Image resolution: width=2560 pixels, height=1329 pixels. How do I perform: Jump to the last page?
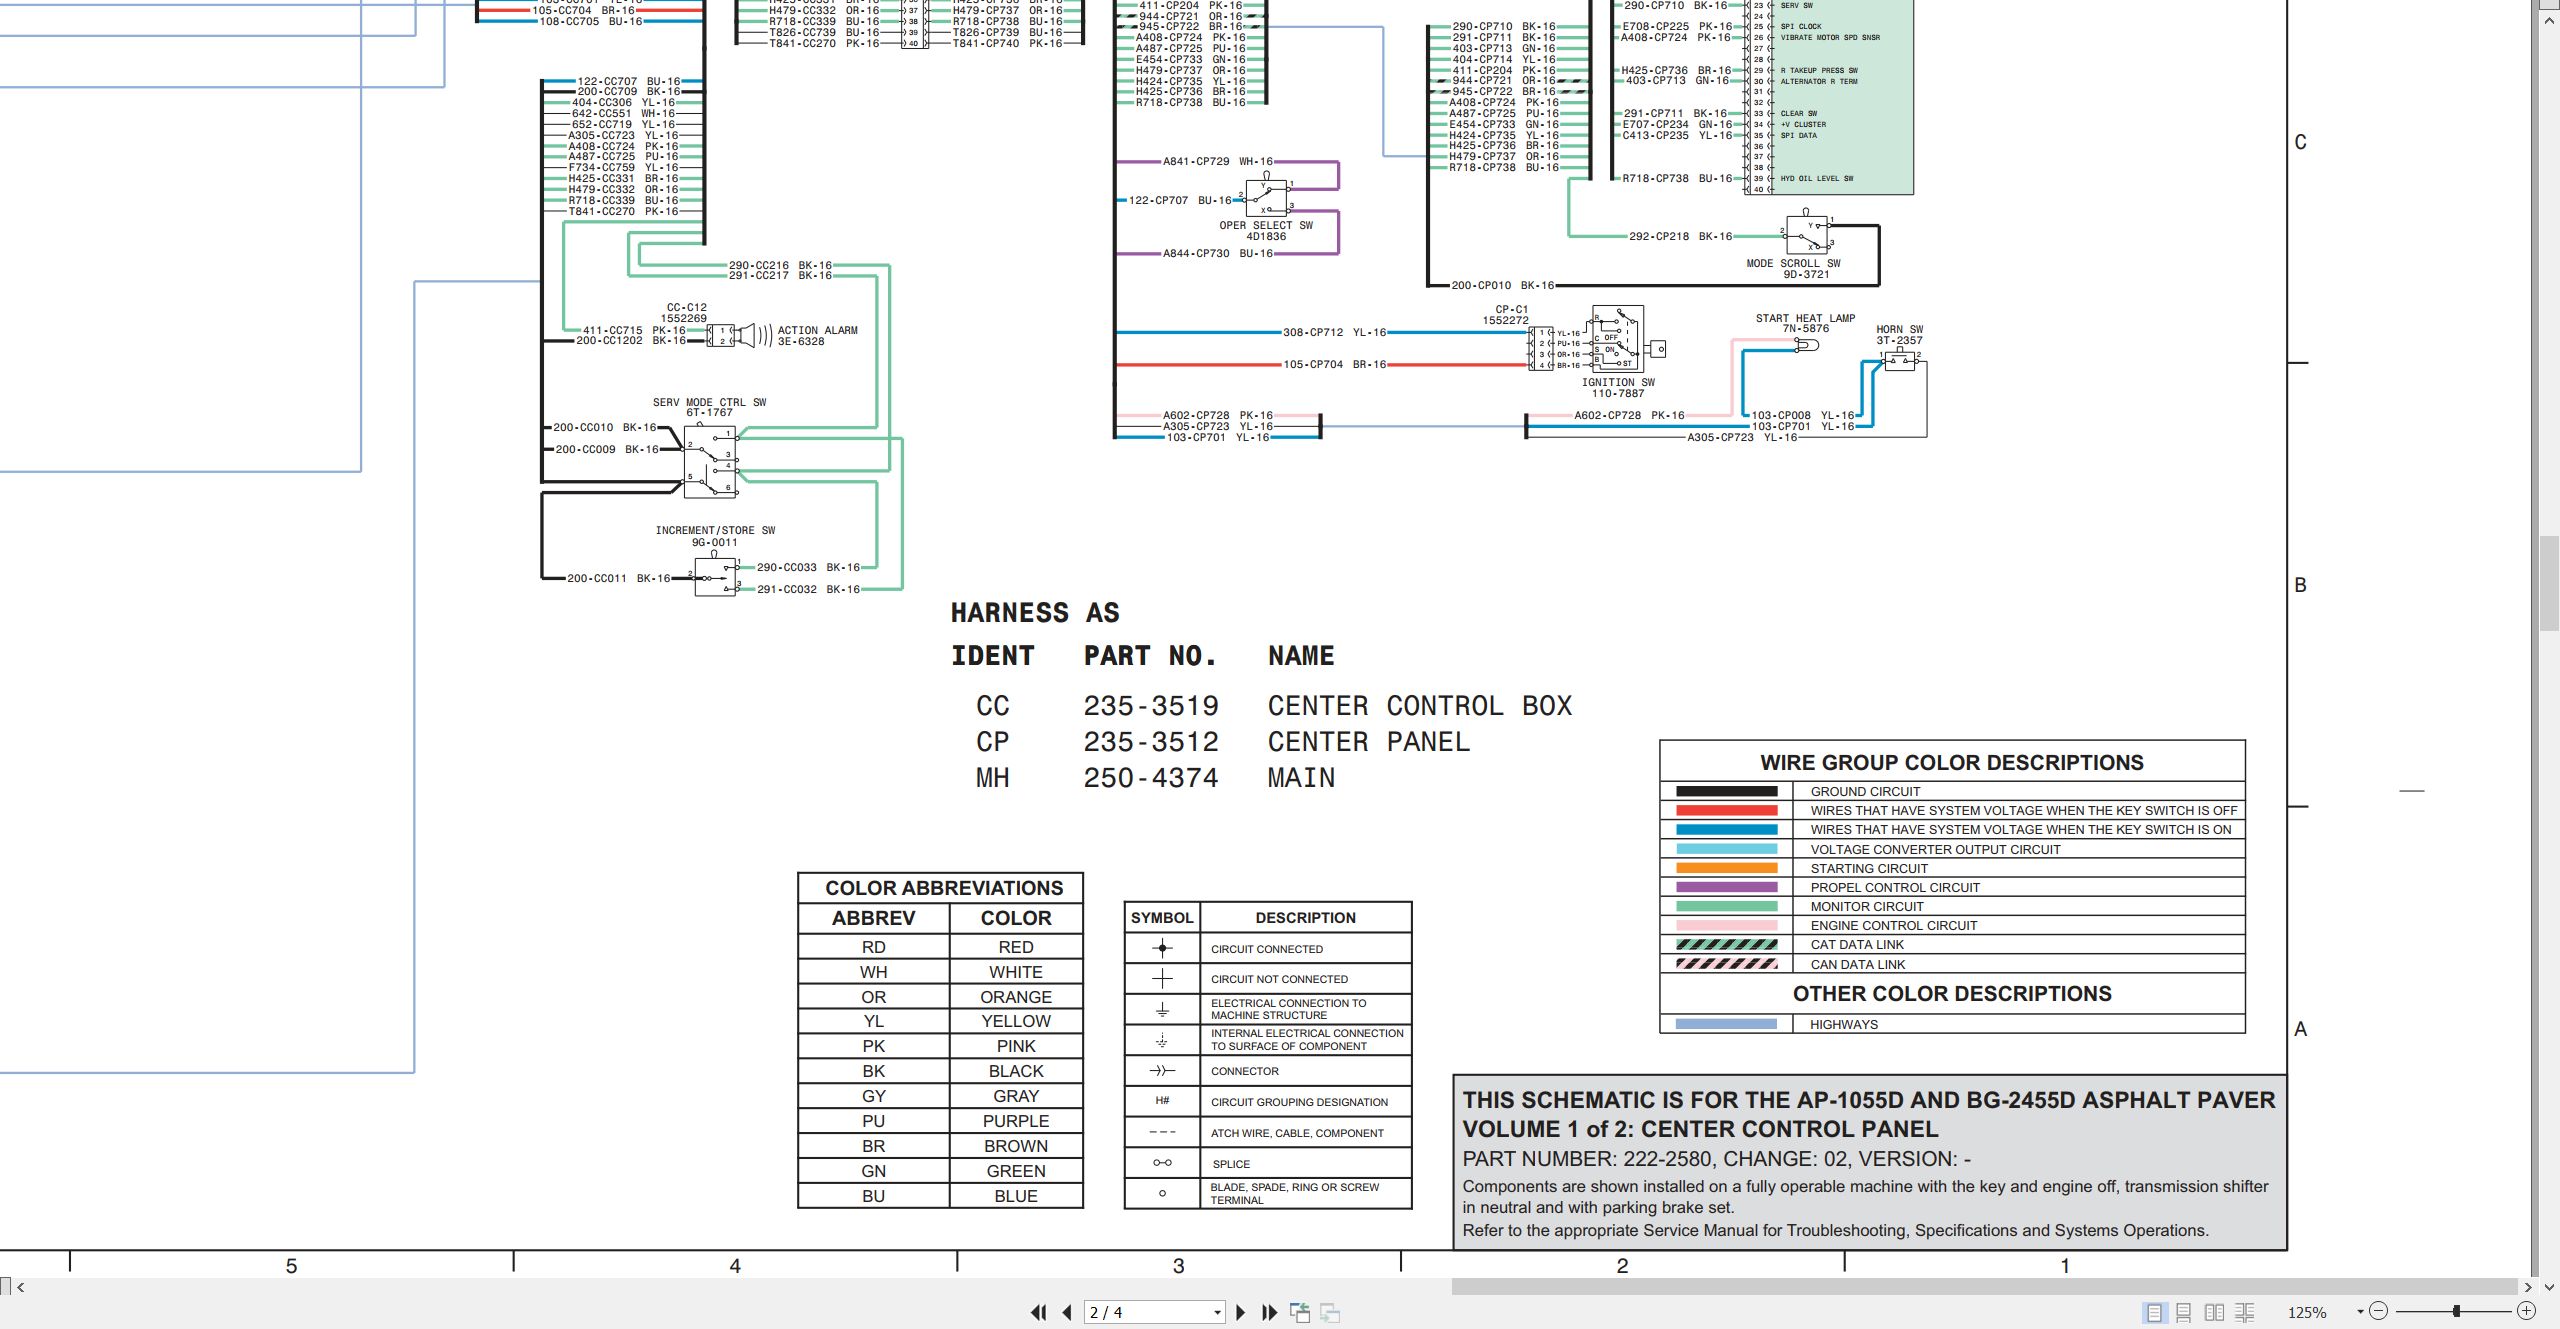[x=1270, y=1312]
